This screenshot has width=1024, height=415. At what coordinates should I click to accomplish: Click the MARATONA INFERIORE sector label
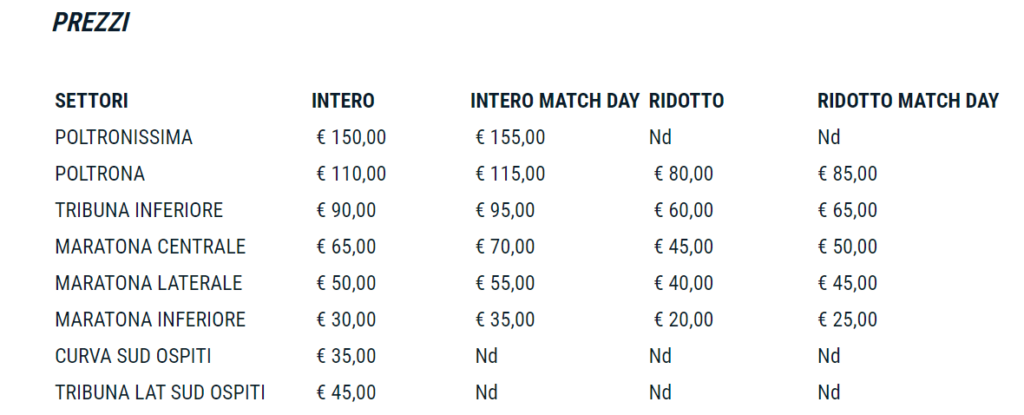point(150,320)
